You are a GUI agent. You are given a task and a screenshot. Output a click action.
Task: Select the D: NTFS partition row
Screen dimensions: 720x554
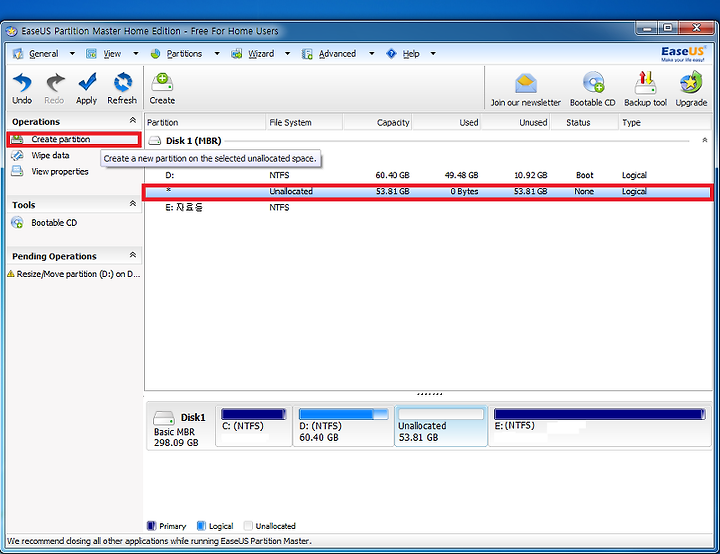point(428,175)
